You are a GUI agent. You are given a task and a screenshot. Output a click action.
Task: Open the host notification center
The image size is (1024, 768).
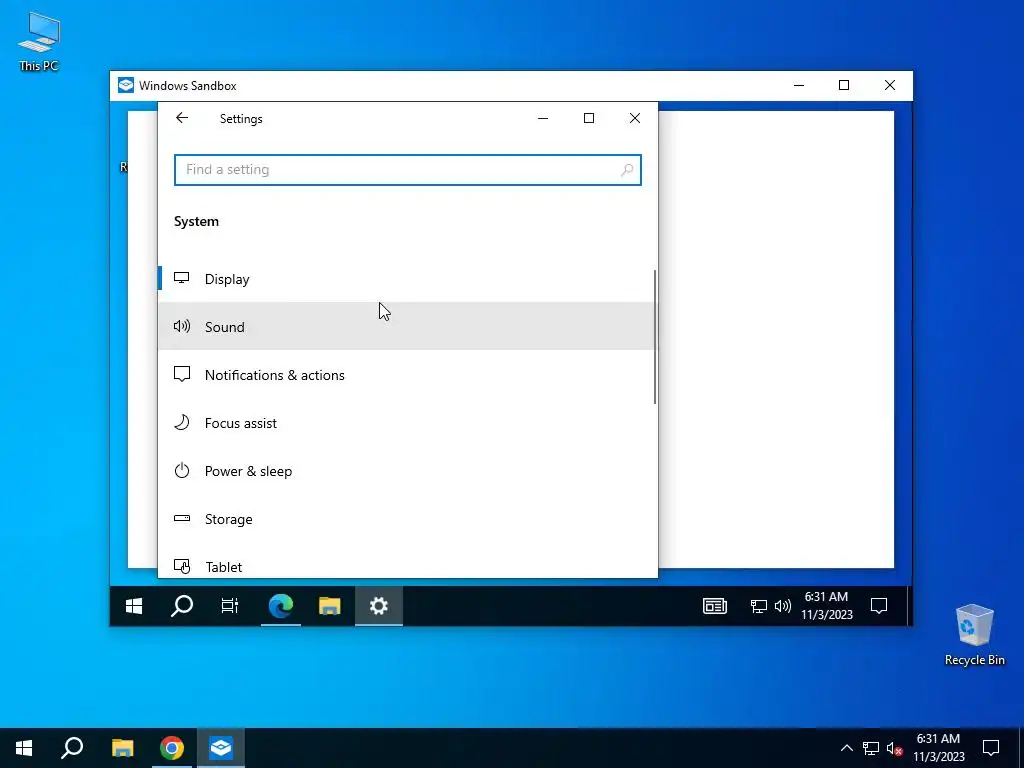[x=991, y=748]
